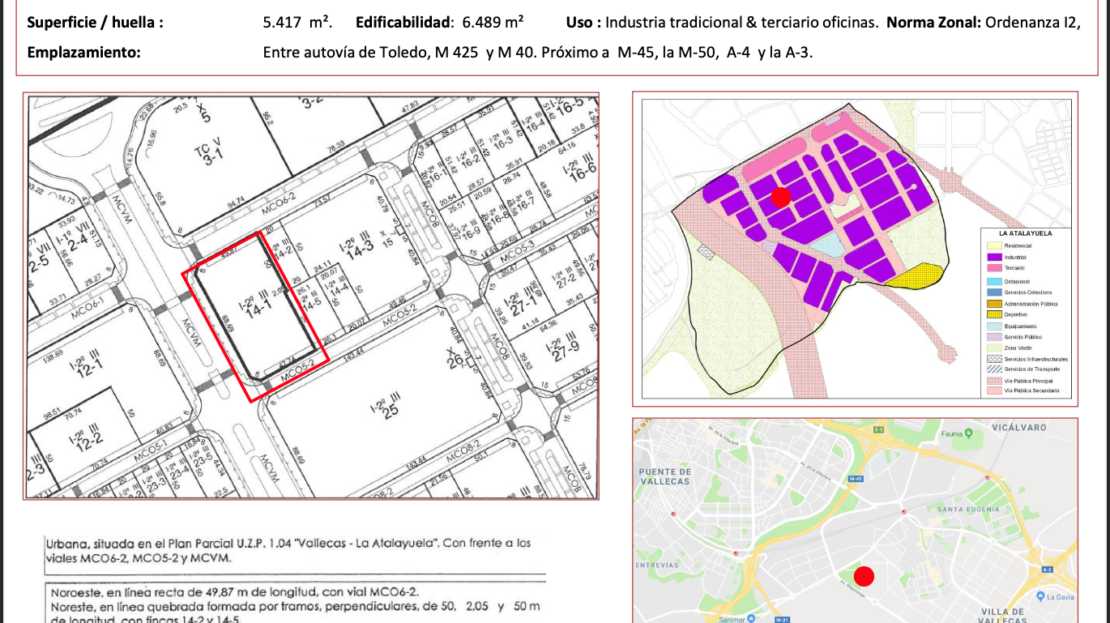Click the 'Superficie / huella :' label

tap(95, 23)
